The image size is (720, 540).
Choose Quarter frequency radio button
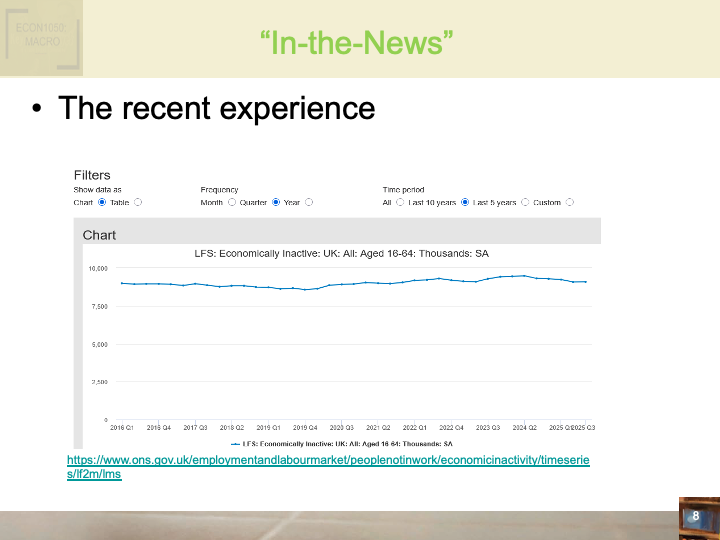click(x=276, y=202)
